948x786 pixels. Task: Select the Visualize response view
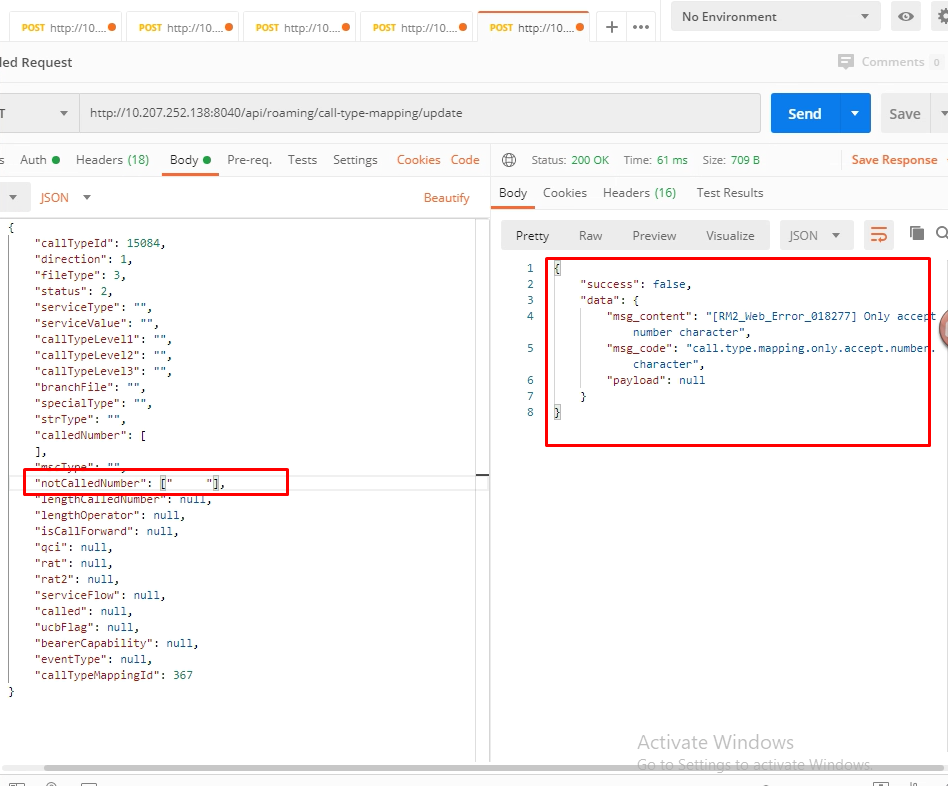[x=730, y=236]
